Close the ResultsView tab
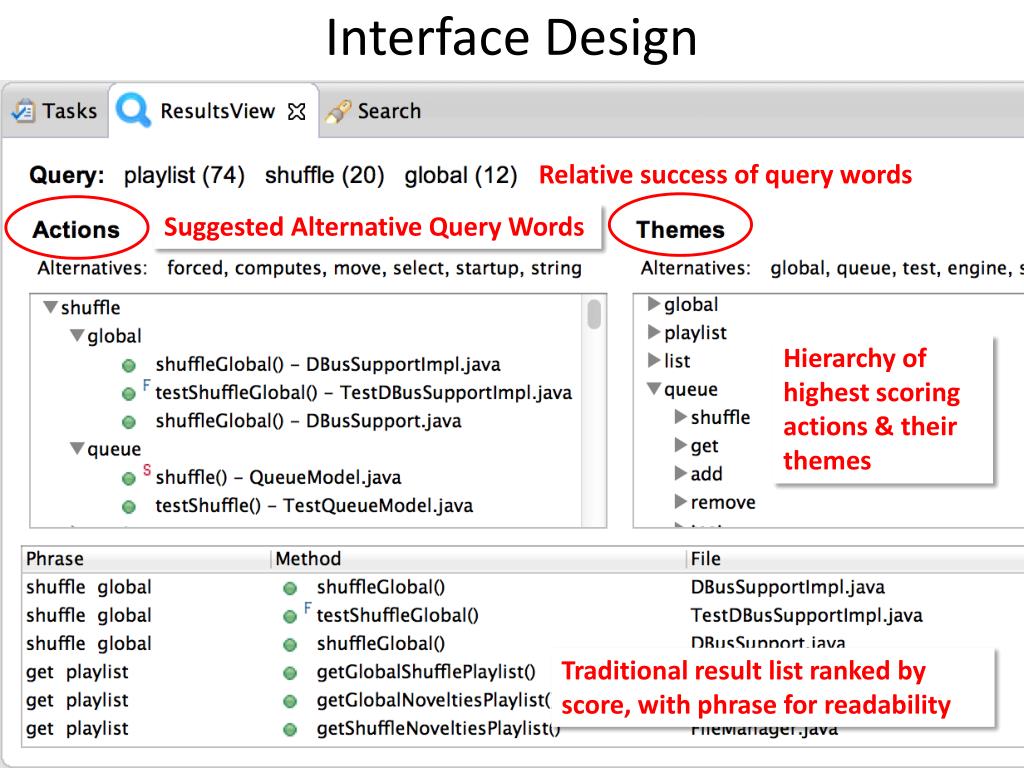The height and width of the screenshot is (768, 1024). [x=296, y=112]
